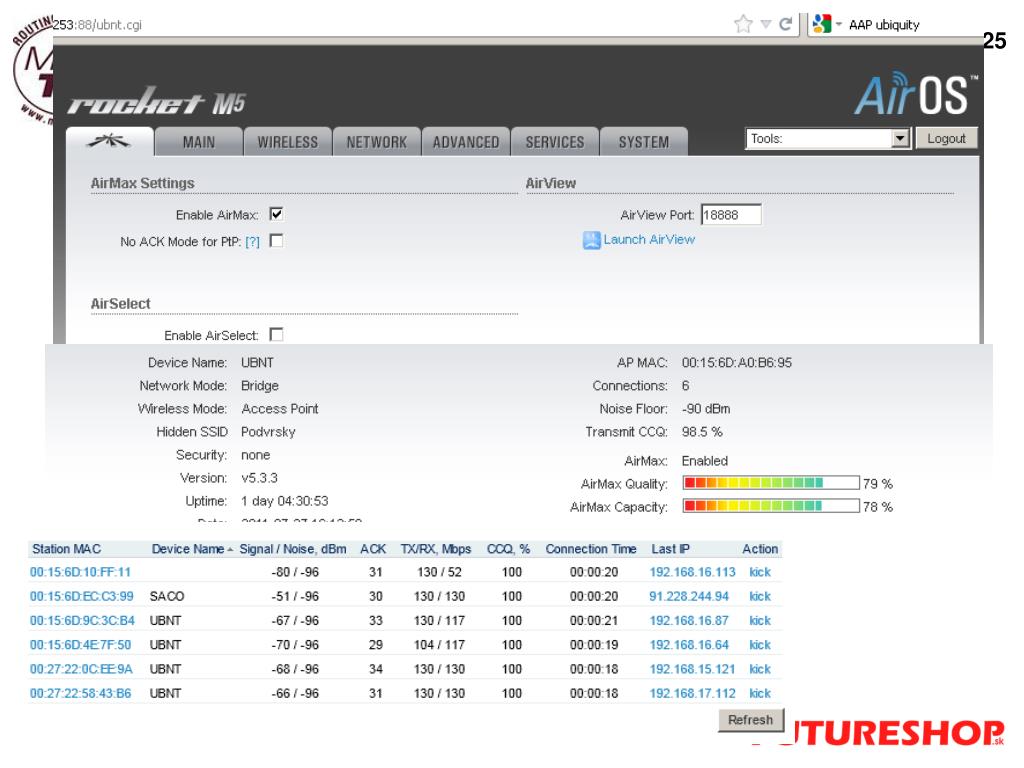Screen dimensions: 1024x768
Task: Open last IP 192.168.17.112
Action: pos(692,693)
